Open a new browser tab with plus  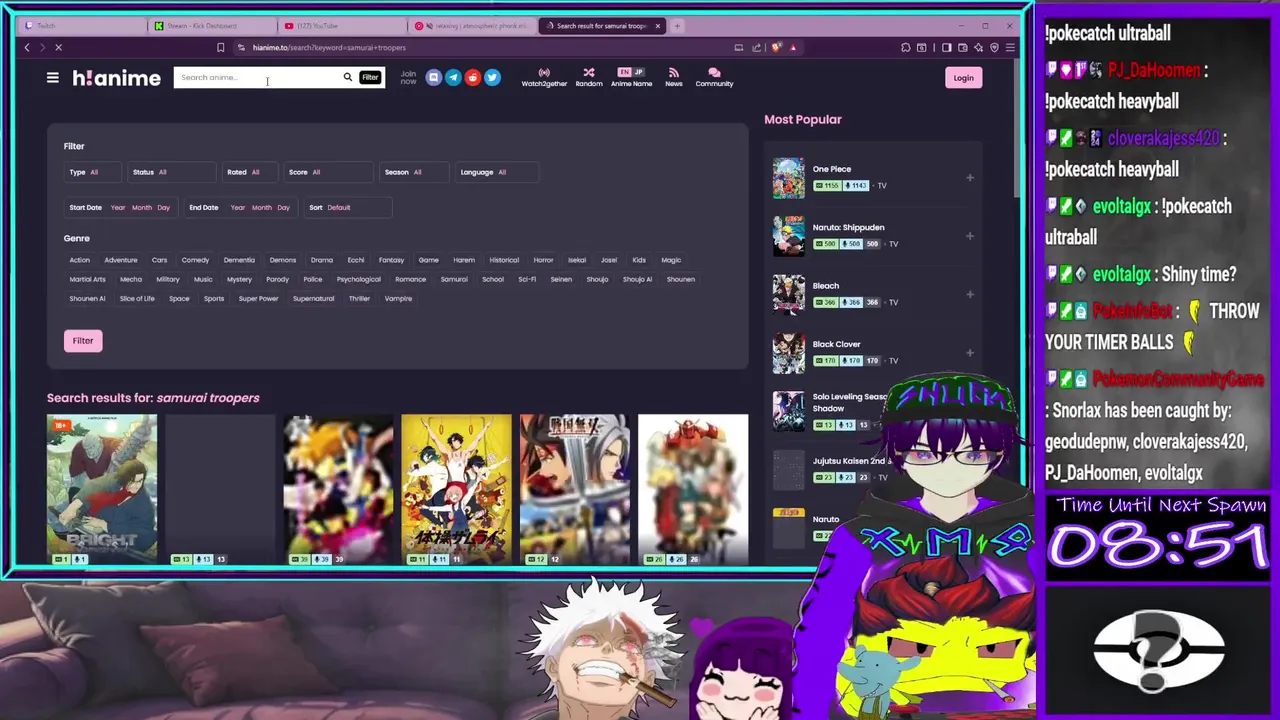point(677,25)
